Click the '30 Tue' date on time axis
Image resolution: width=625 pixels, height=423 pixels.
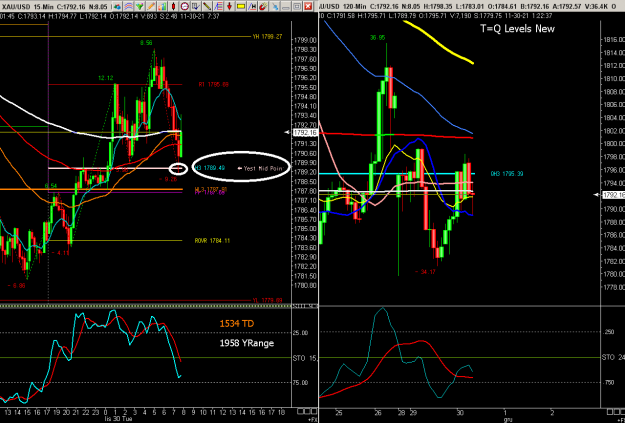[x=120, y=419]
